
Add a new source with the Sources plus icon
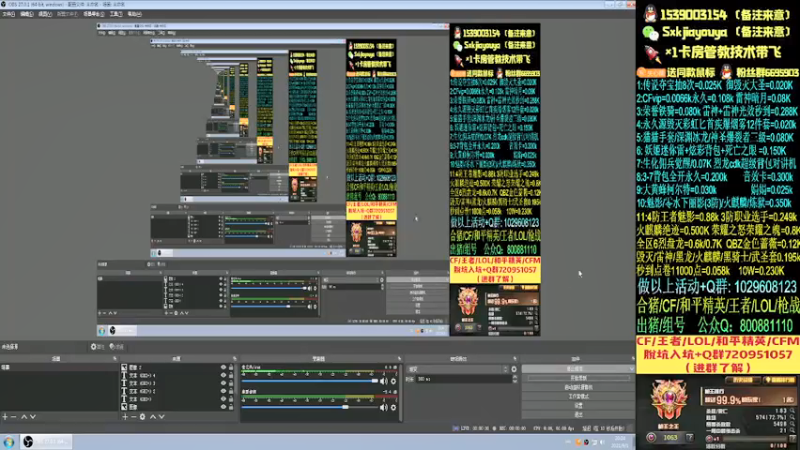coord(125,417)
